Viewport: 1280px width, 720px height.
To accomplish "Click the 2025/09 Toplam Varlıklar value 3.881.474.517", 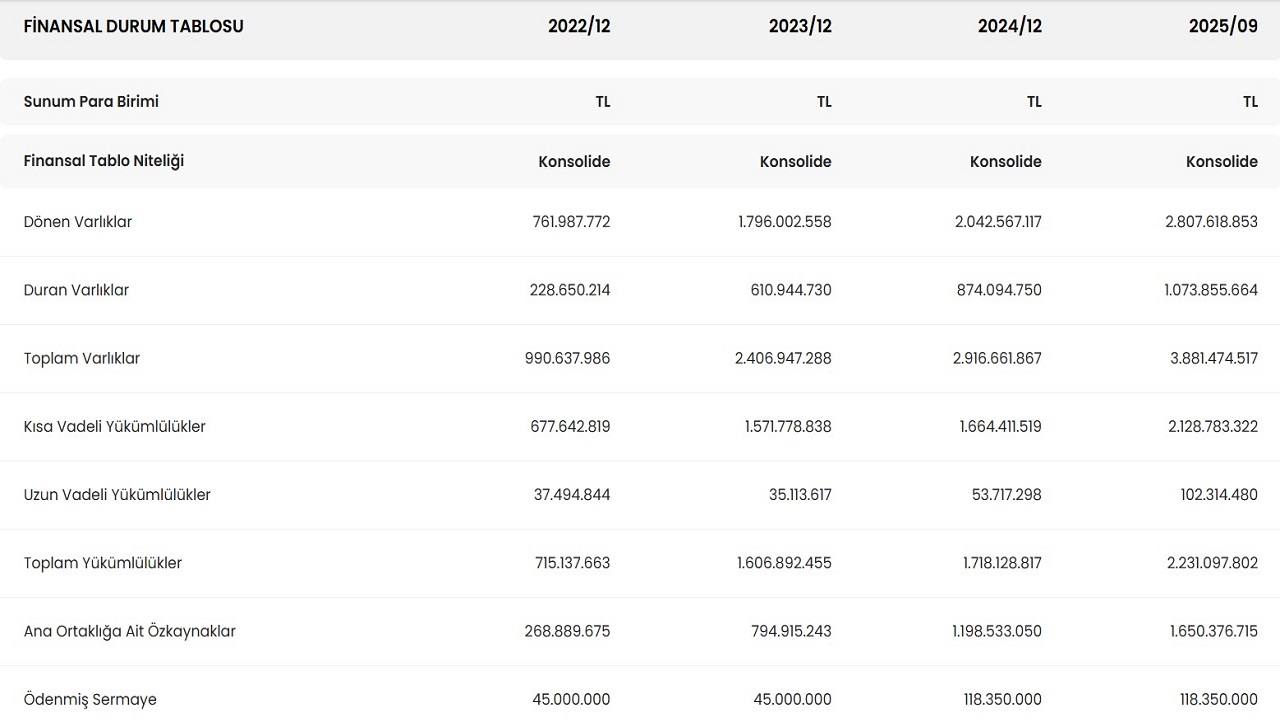I will (1213, 358).
